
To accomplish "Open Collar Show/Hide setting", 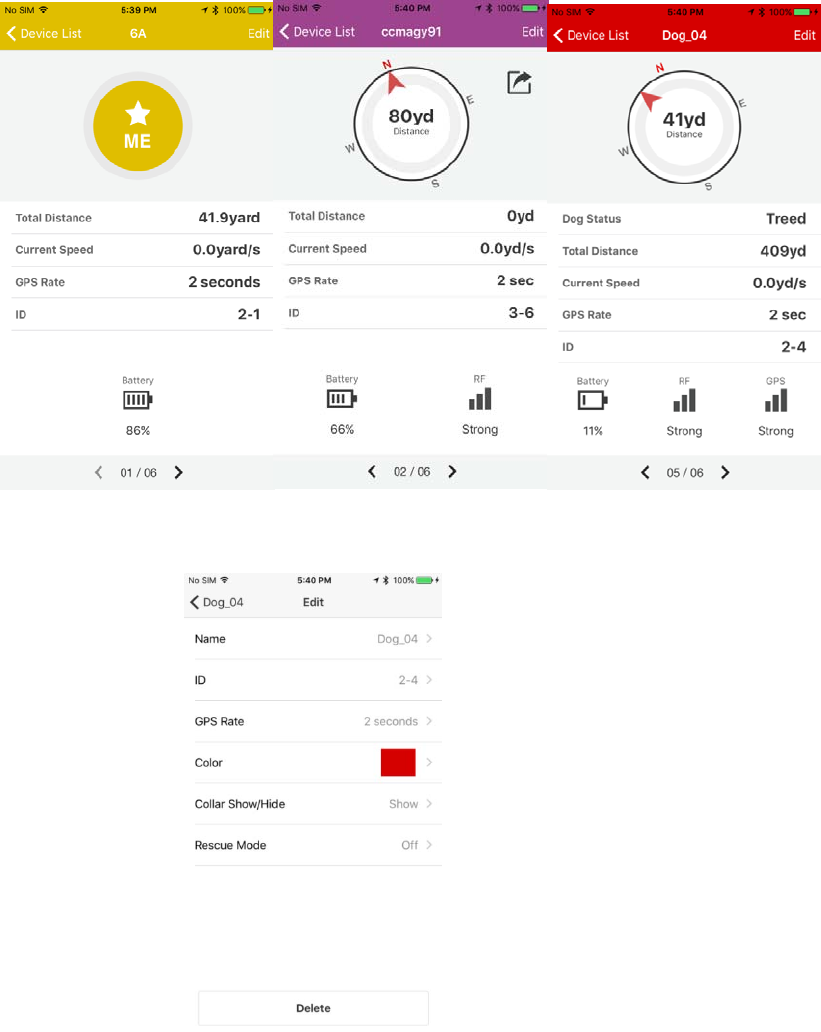I will (318, 804).
